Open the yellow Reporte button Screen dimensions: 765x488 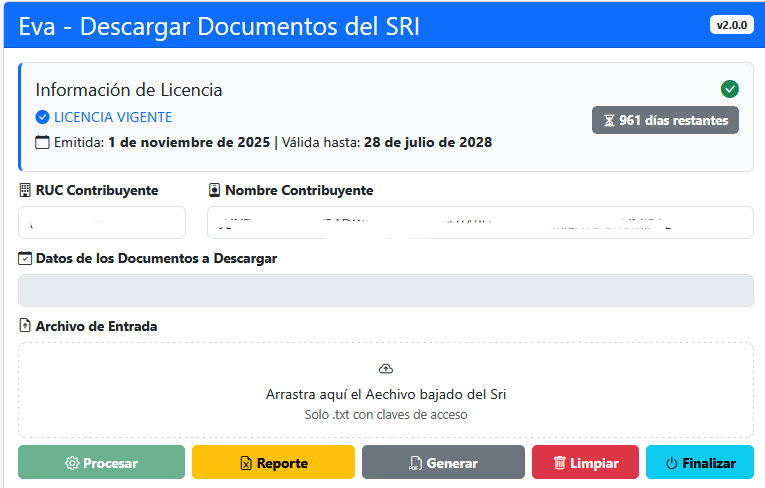273,463
